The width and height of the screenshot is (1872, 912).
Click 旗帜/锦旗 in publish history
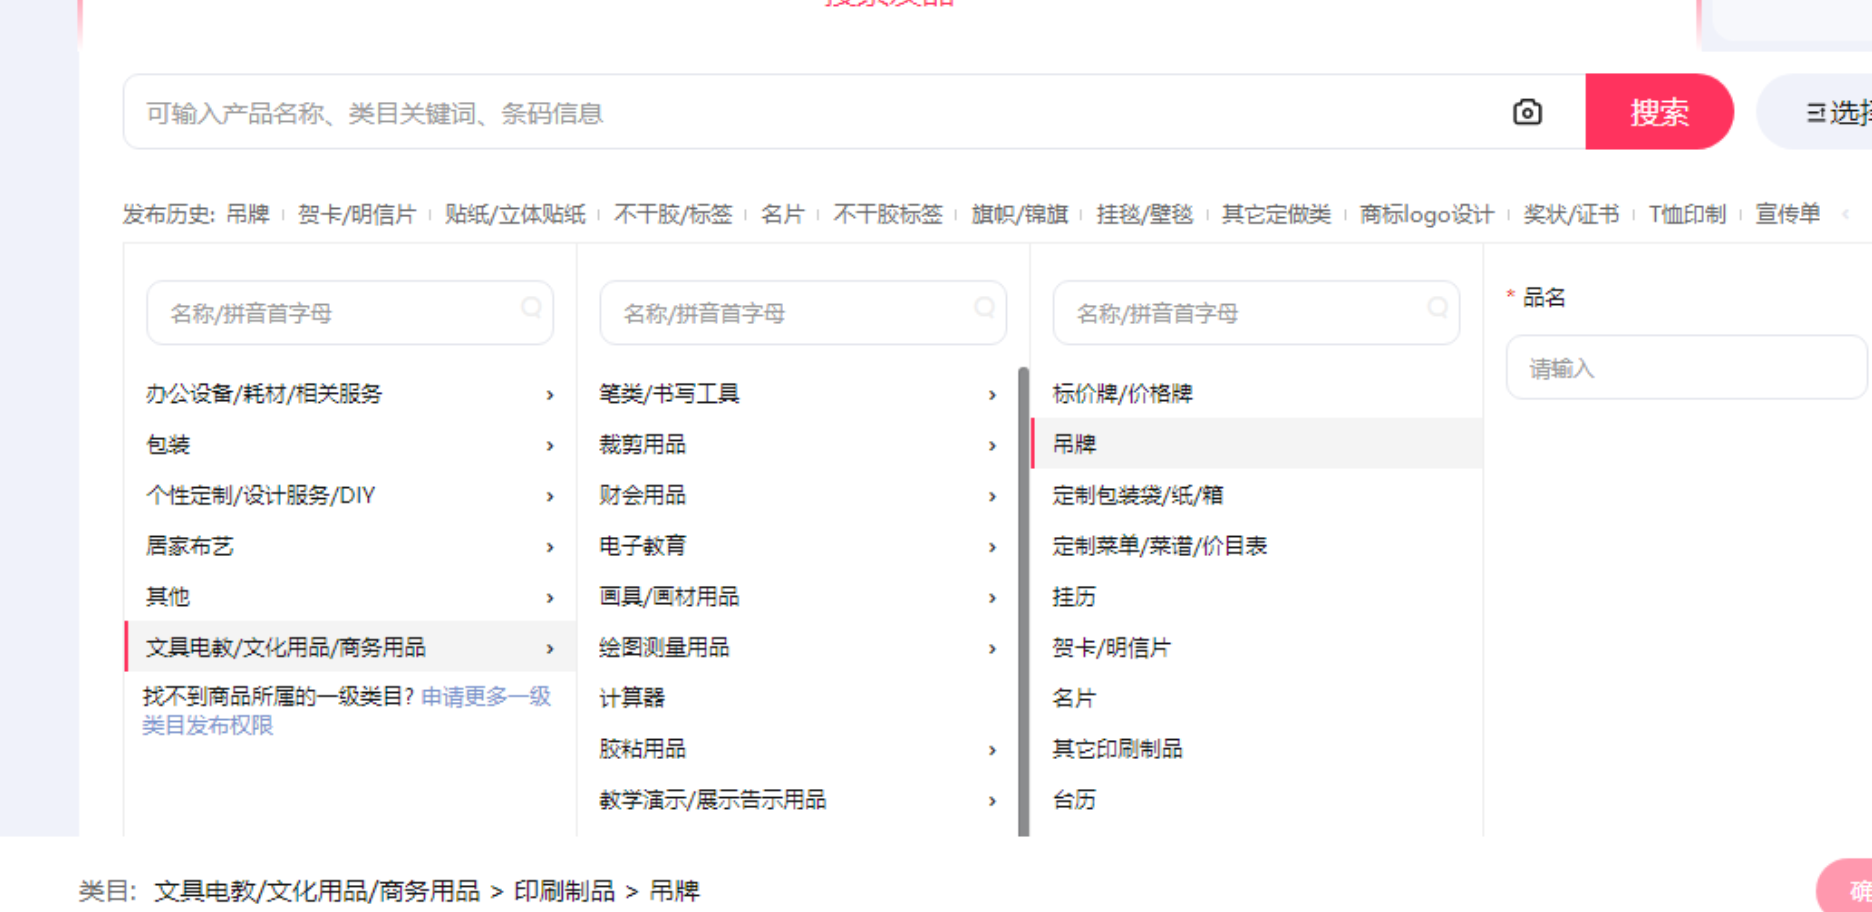[1020, 214]
